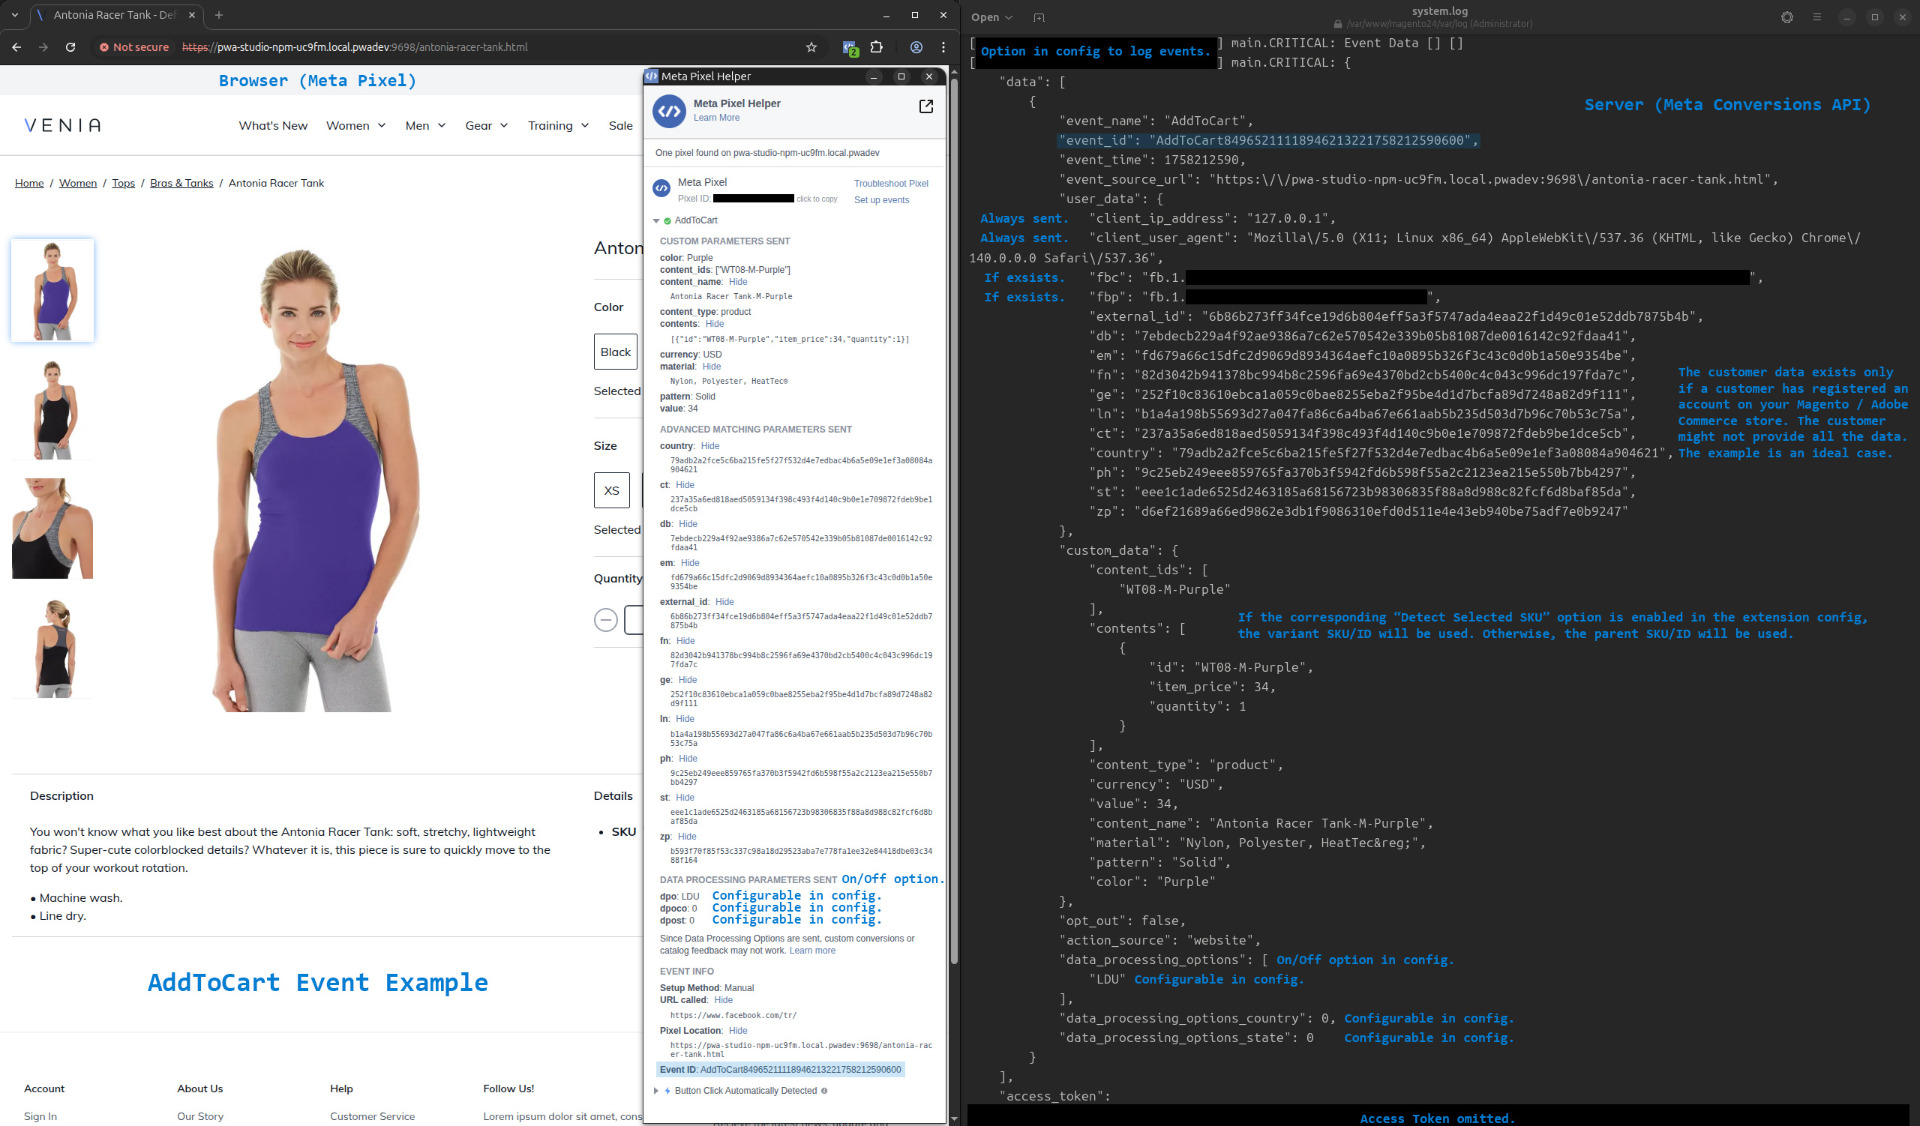
Task: Open the Meta Pixel Helper extension icon in the browser toolbar
Action: point(850,47)
